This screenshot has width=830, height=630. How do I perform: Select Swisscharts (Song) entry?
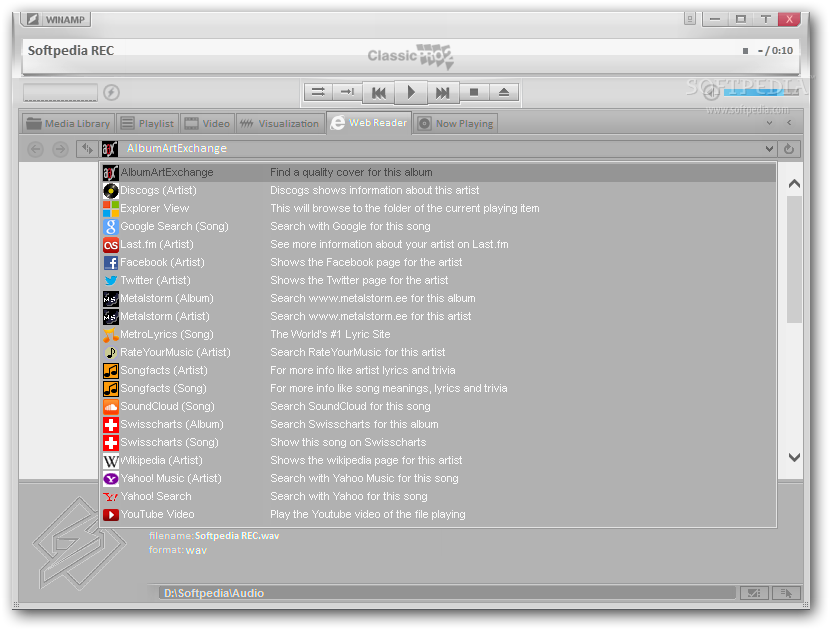tap(439, 443)
